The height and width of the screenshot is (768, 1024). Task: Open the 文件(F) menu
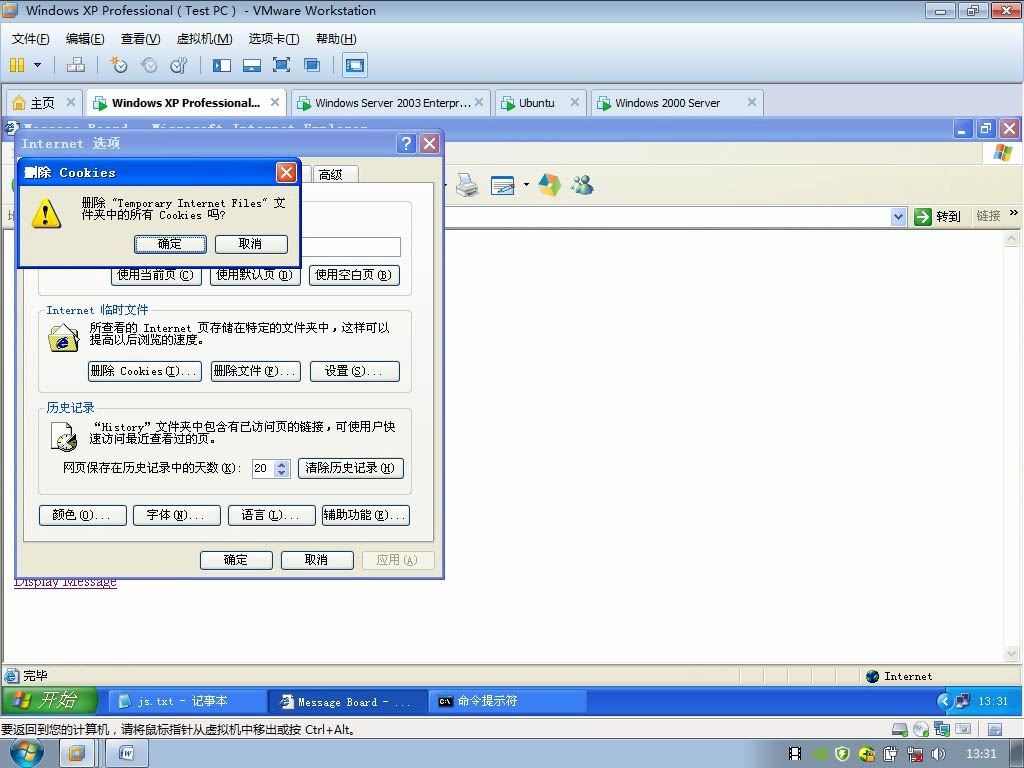pos(30,39)
